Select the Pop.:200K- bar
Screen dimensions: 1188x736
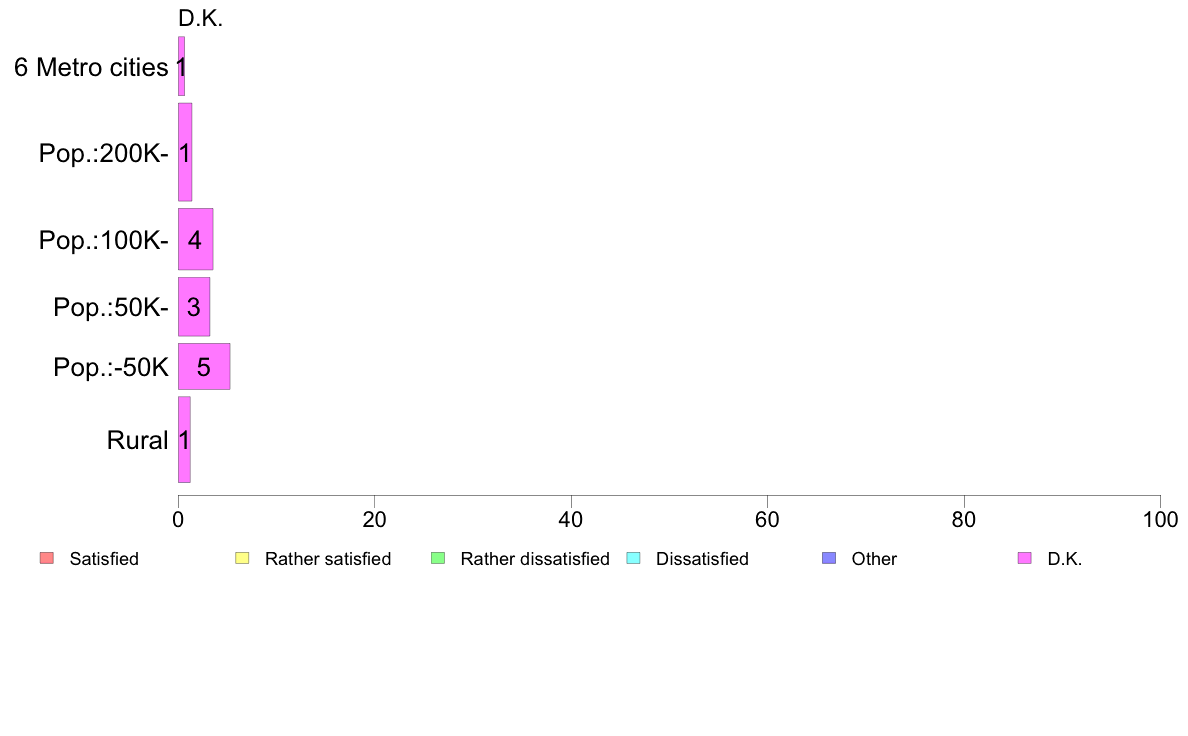(x=185, y=152)
